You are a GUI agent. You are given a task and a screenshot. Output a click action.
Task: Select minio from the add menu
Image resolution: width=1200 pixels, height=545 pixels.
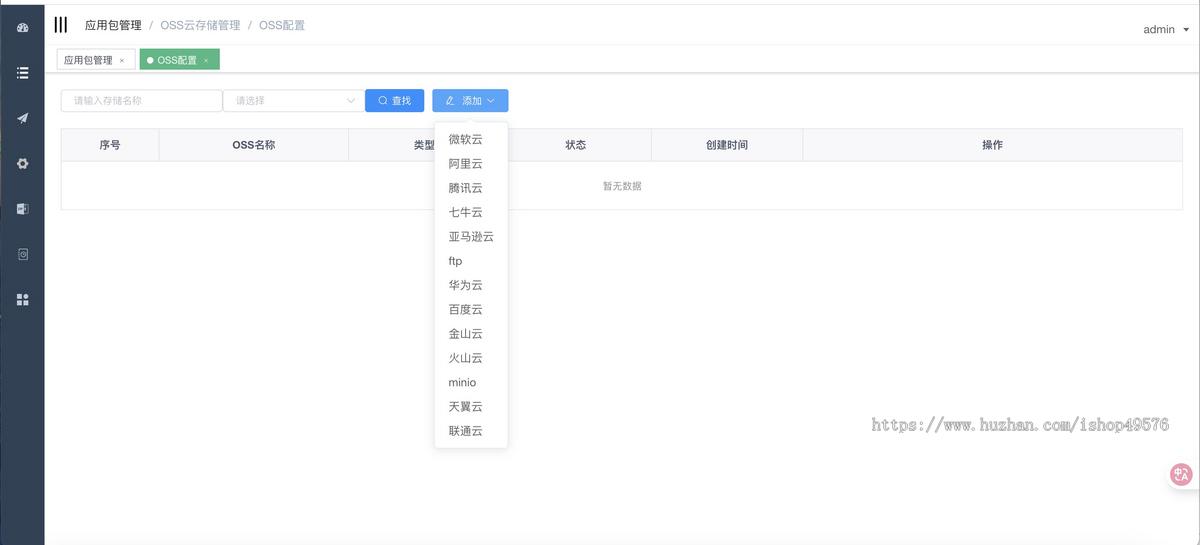coord(471,382)
